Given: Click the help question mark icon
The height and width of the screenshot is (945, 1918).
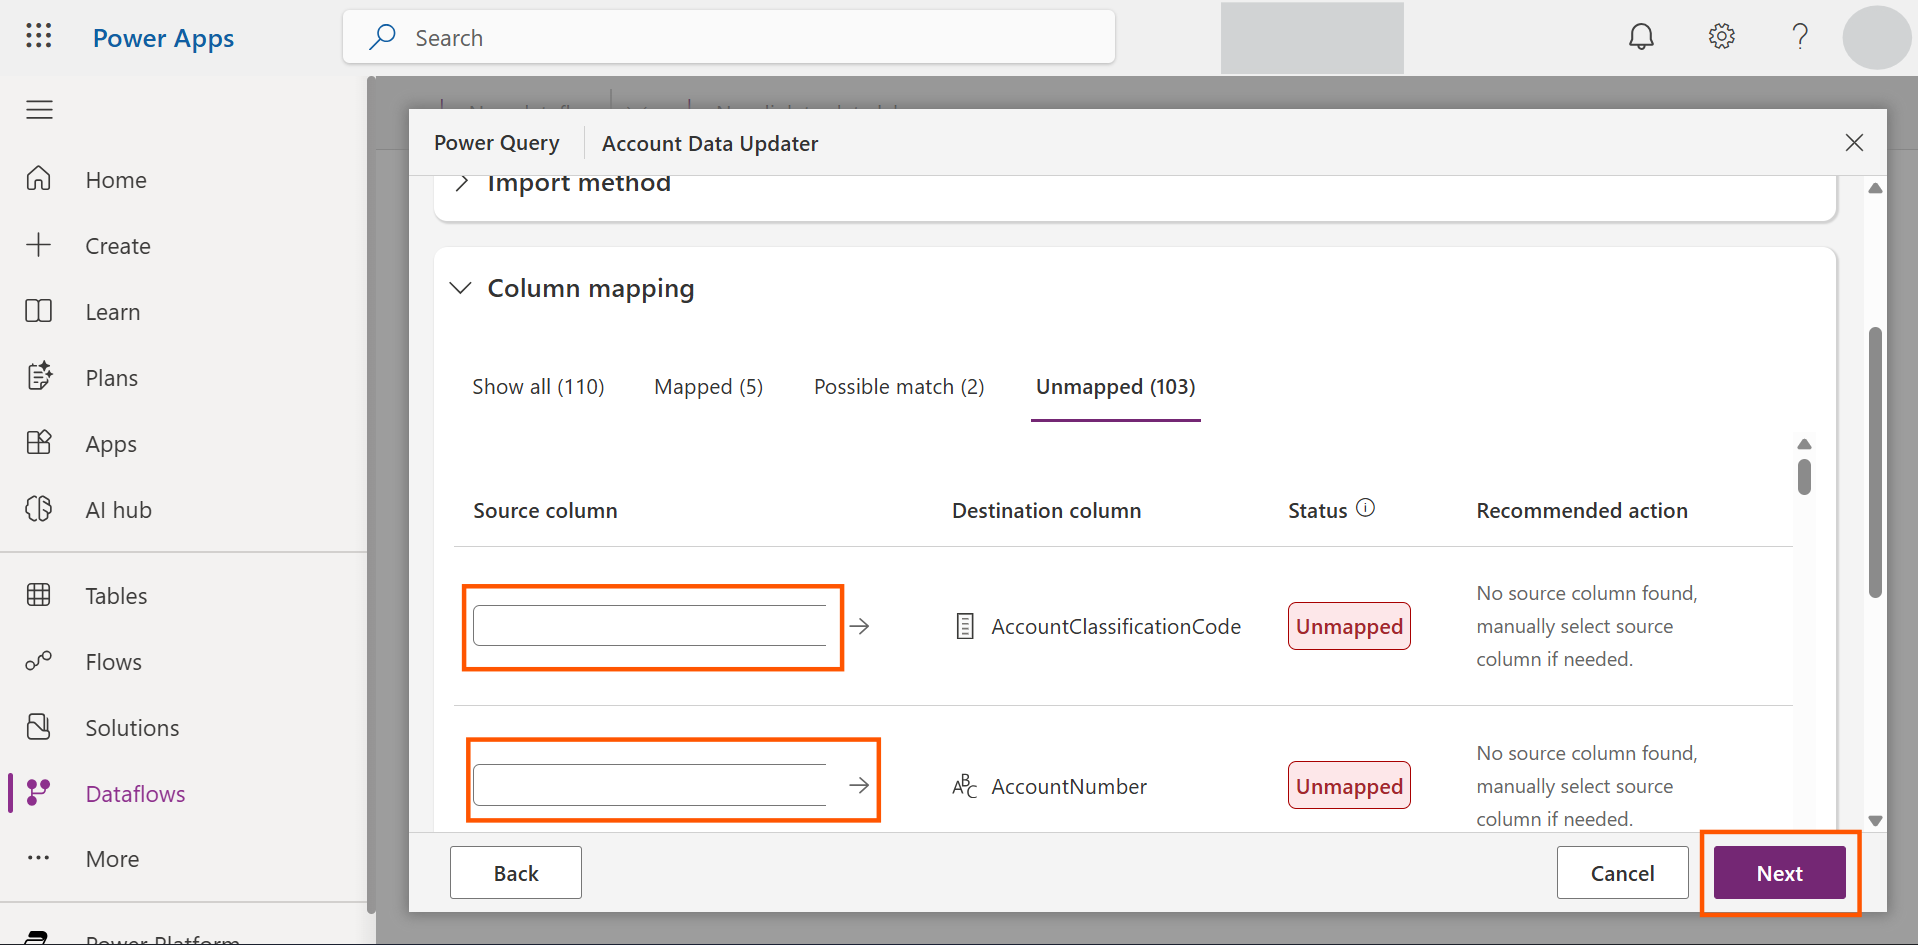Looking at the screenshot, I should (x=1800, y=37).
